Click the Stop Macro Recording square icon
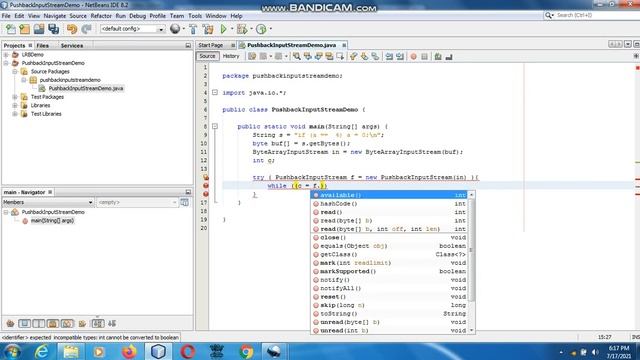This screenshot has width=640, height=360. [424, 56]
